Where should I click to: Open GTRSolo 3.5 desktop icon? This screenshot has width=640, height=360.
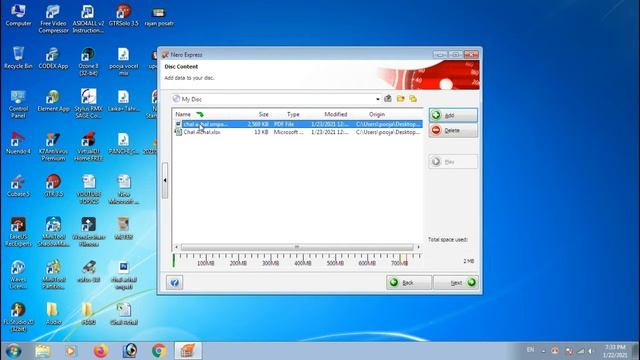[123, 15]
